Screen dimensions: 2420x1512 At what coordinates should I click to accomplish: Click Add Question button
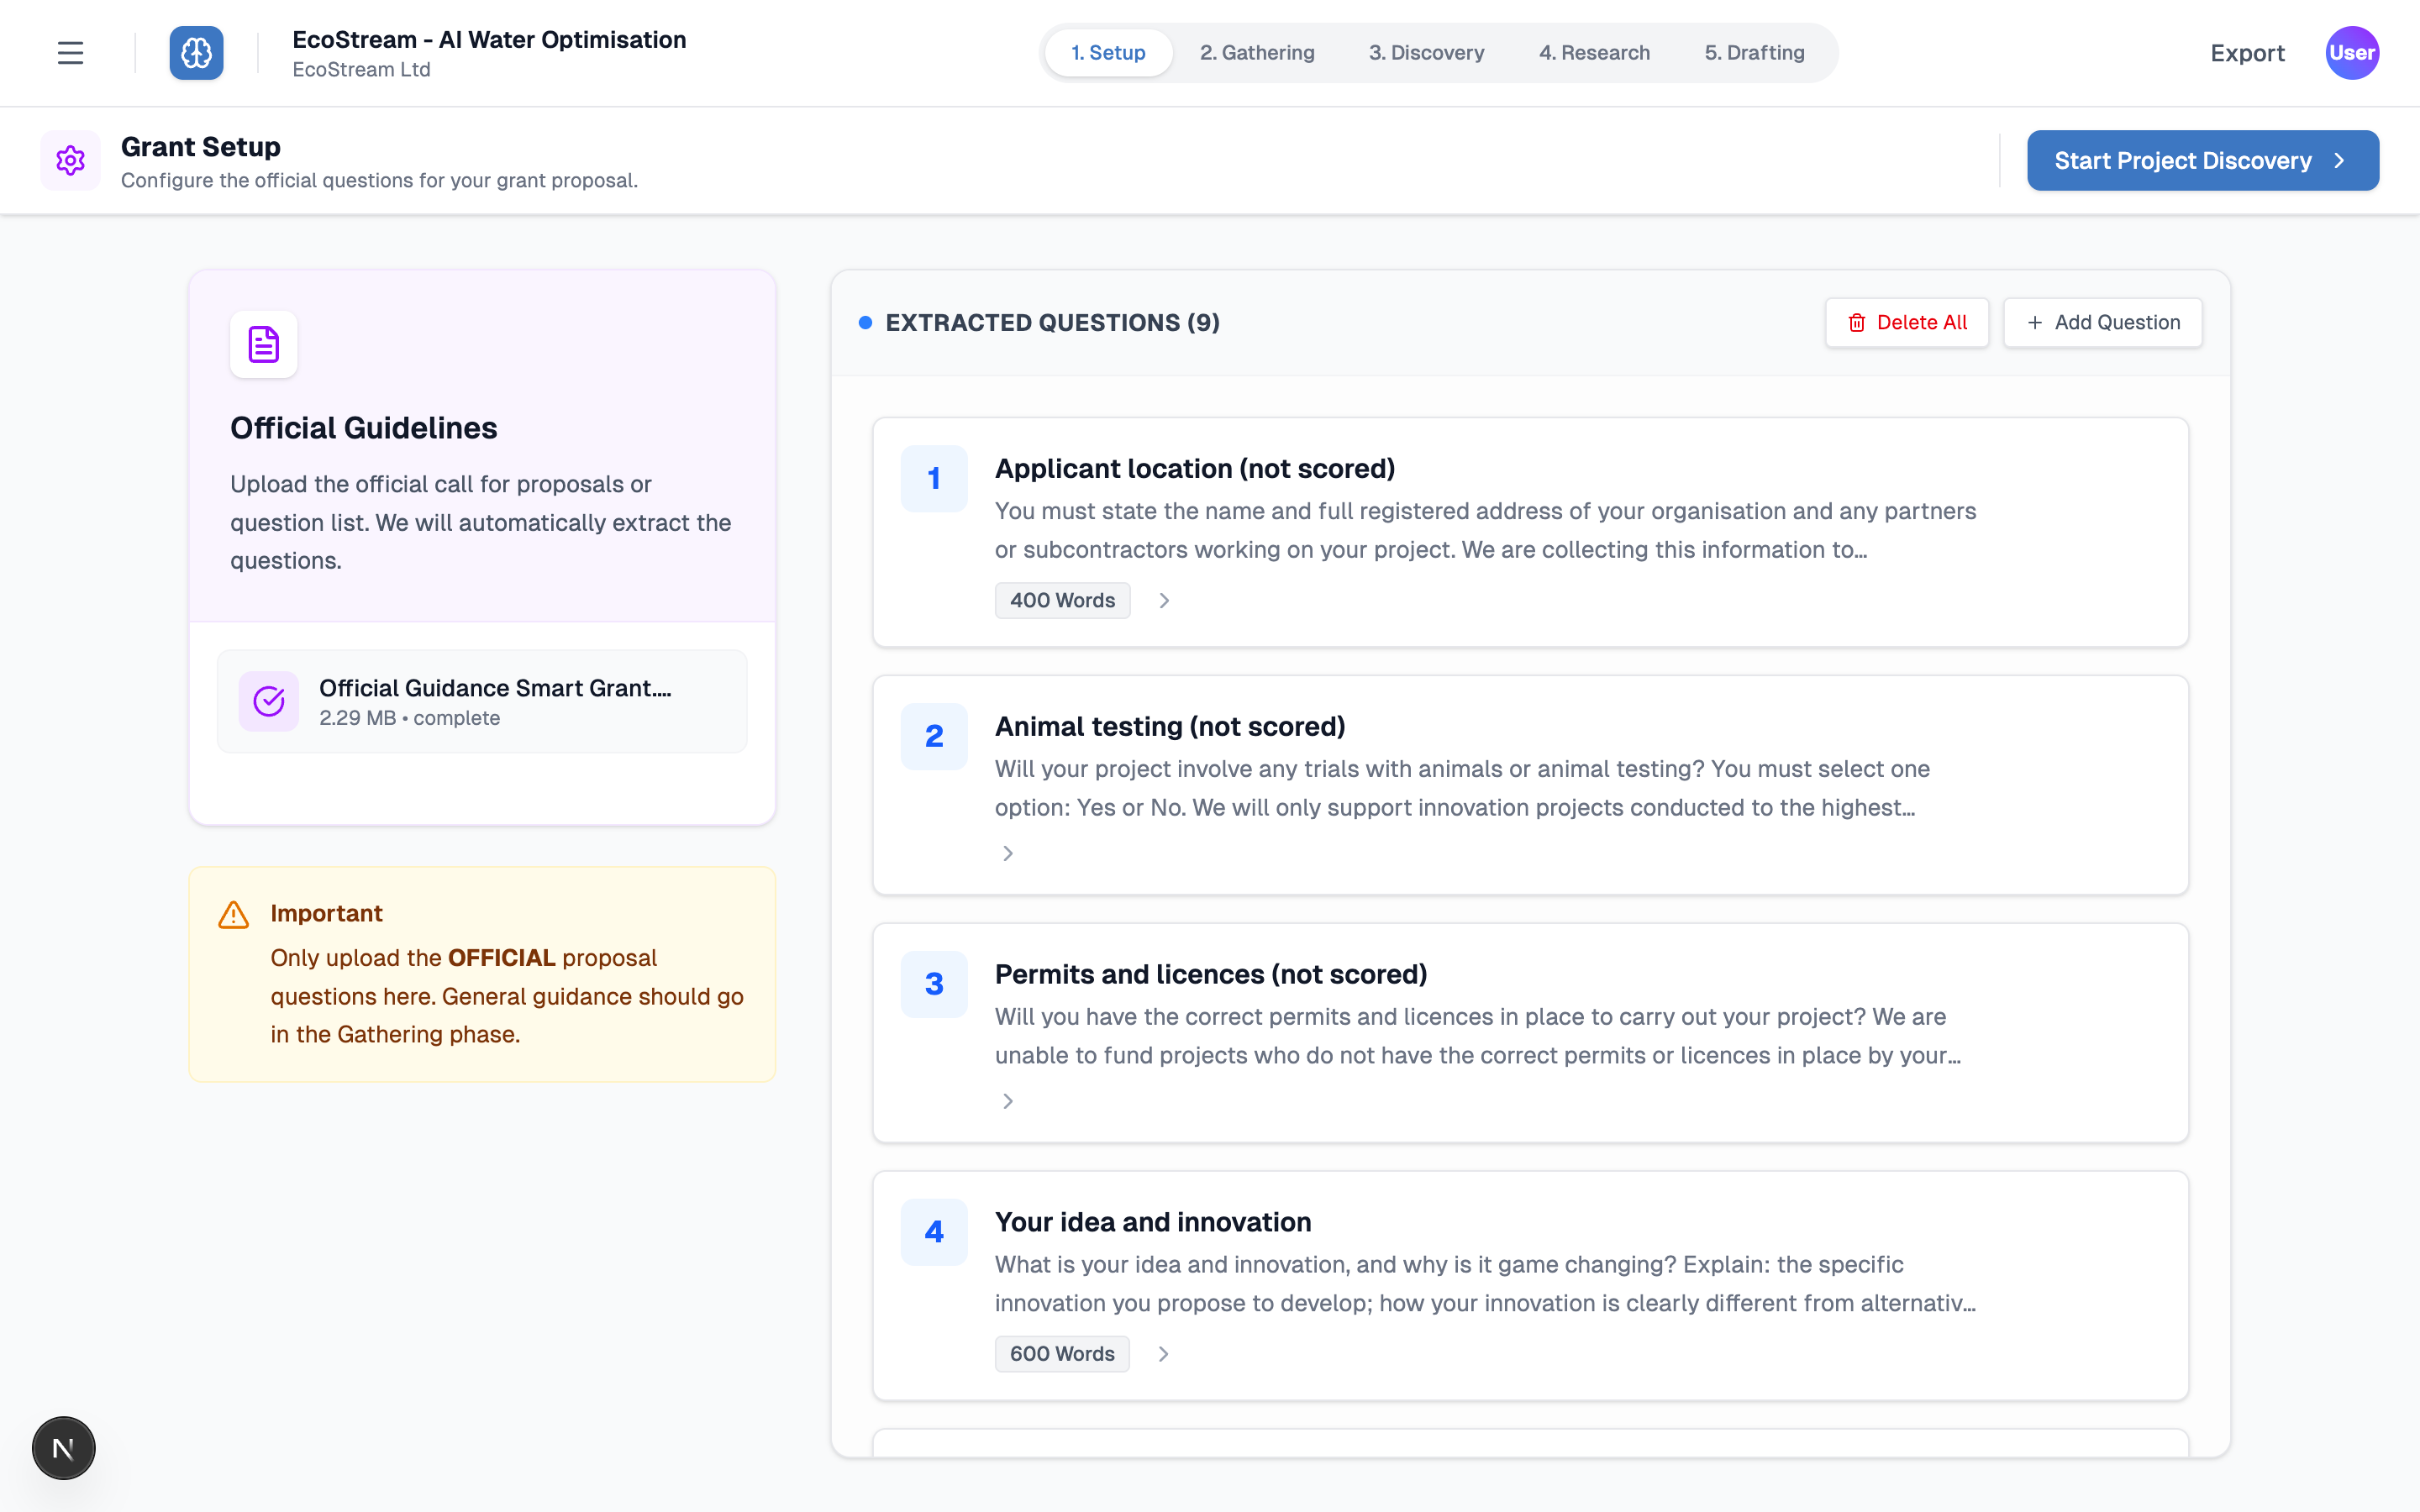[x=2102, y=323]
